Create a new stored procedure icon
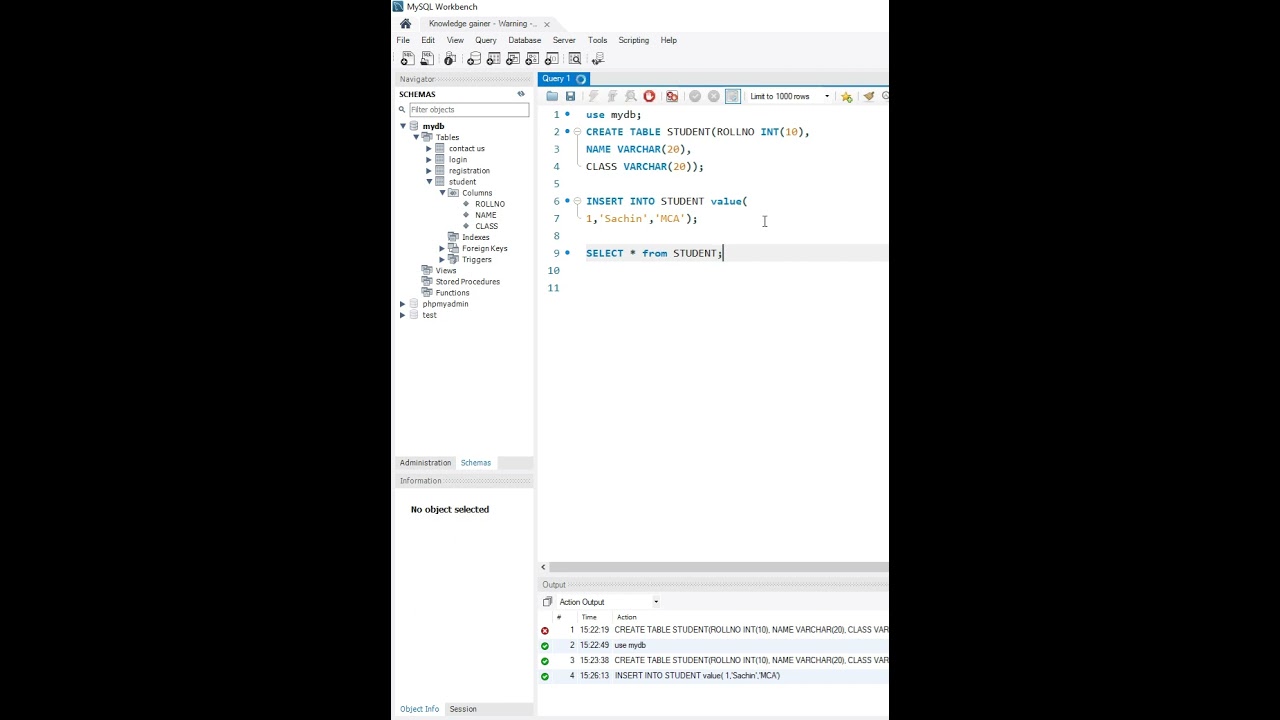 [x=532, y=59]
